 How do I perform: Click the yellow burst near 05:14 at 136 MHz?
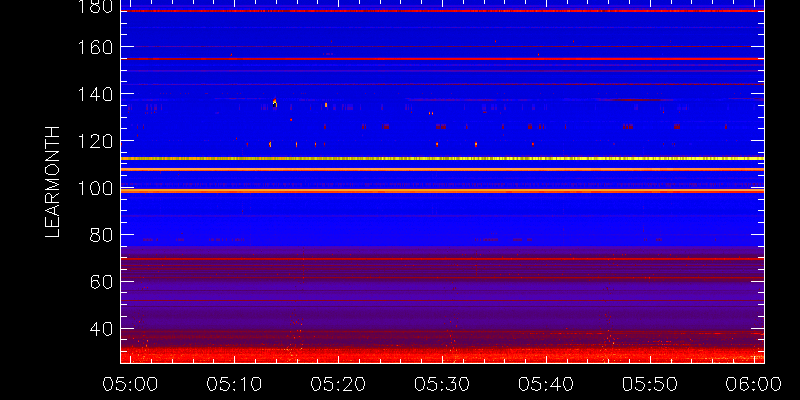pos(275,103)
